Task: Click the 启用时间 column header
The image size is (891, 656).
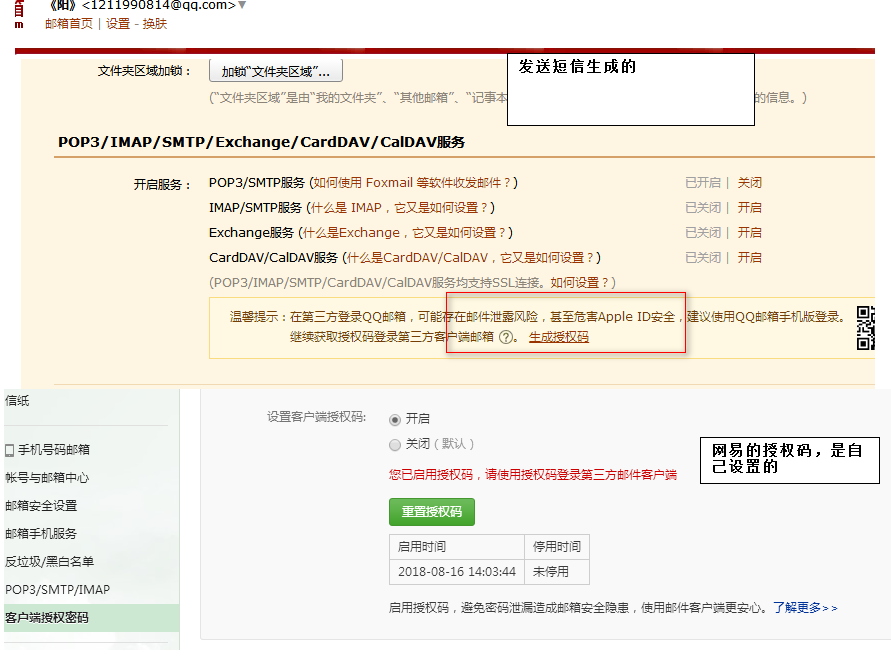Action: tap(457, 547)
